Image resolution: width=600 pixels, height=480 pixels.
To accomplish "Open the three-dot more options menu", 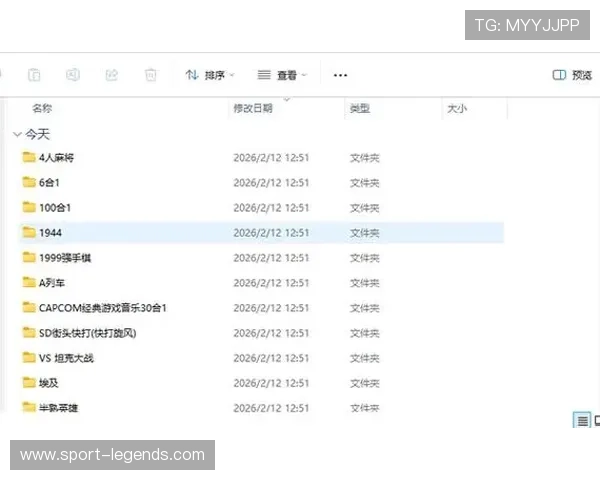I will point(340,75).
